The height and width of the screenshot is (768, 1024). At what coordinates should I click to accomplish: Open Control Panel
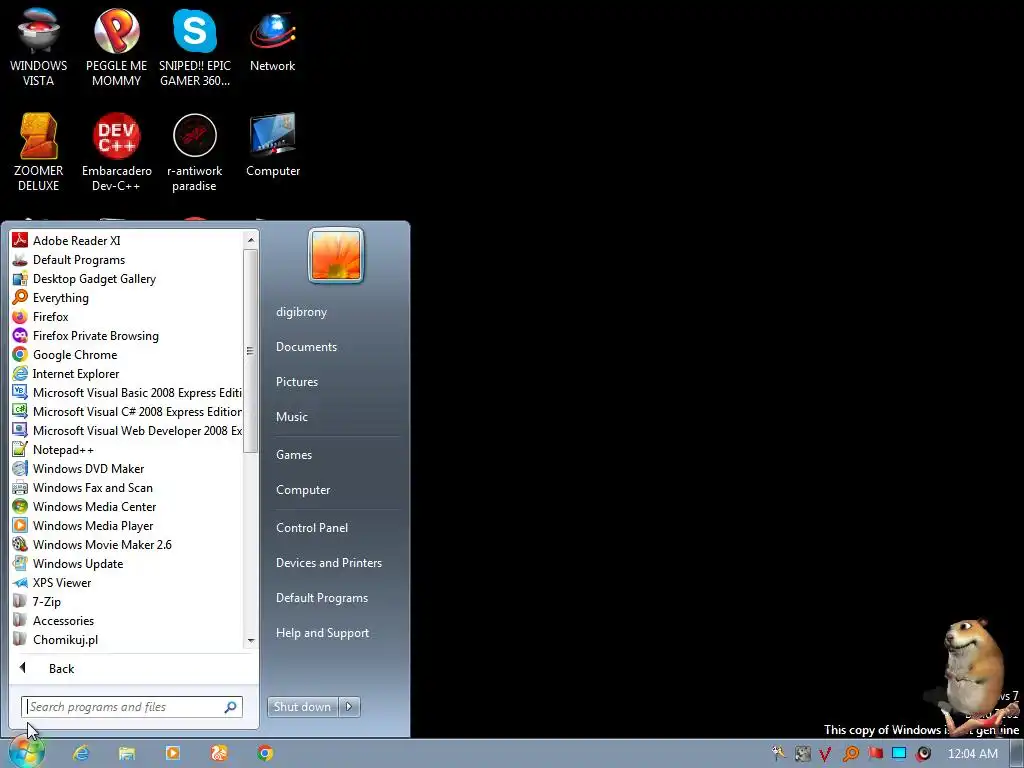(312, 528)
